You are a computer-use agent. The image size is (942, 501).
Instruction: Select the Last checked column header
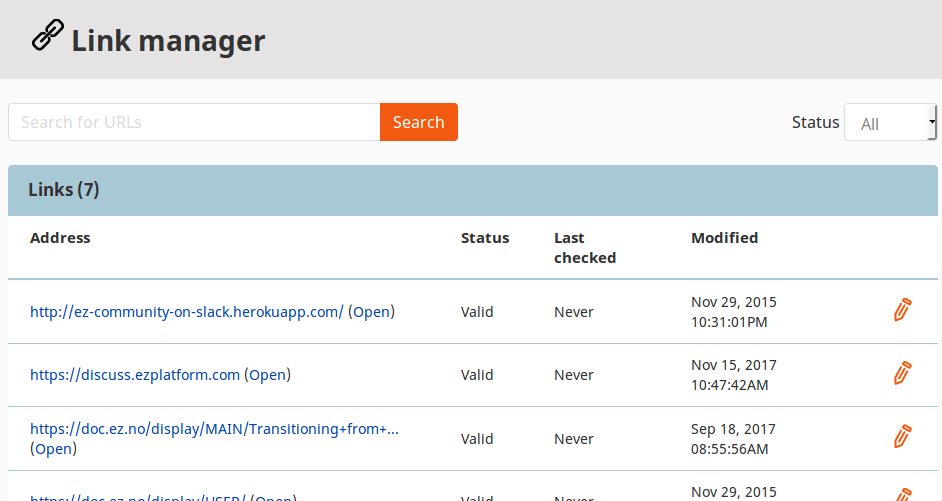[585, 248]
